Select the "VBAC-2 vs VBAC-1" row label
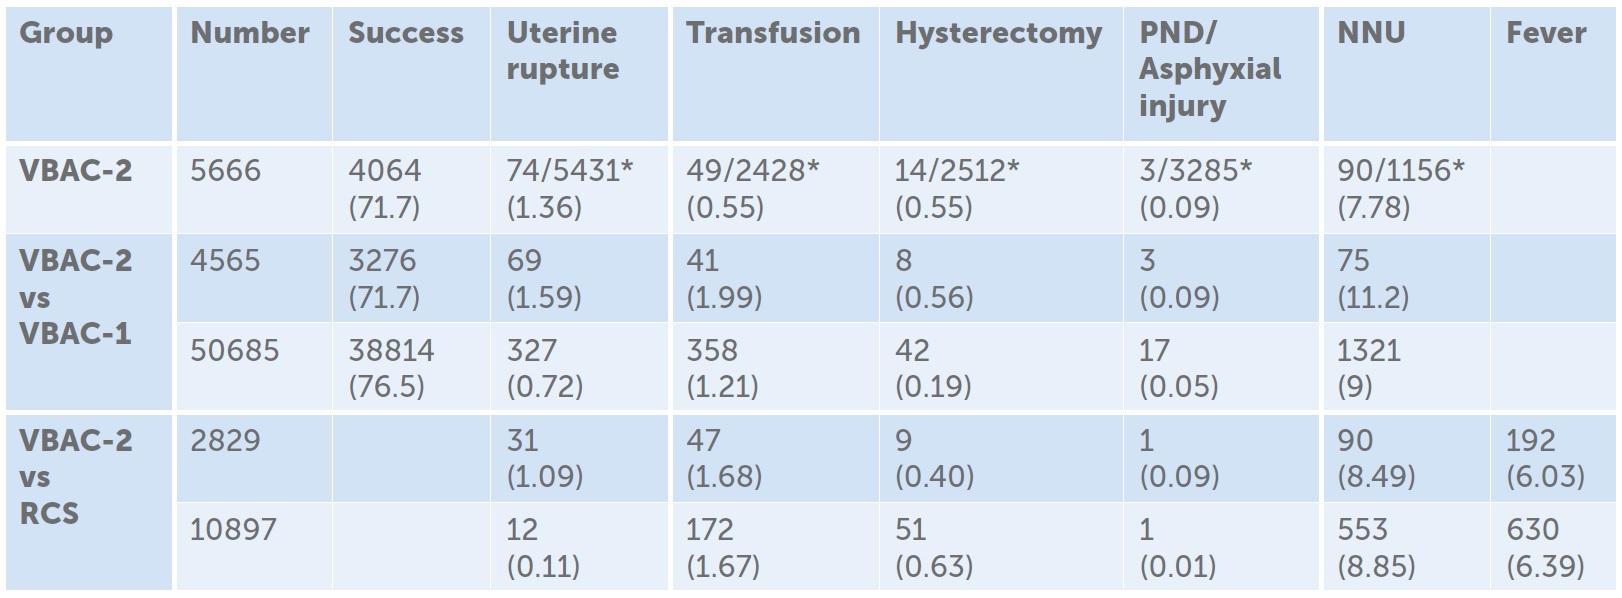This screenshot has height=598, width=1622. pyautogui.click(x=76, y=297)
